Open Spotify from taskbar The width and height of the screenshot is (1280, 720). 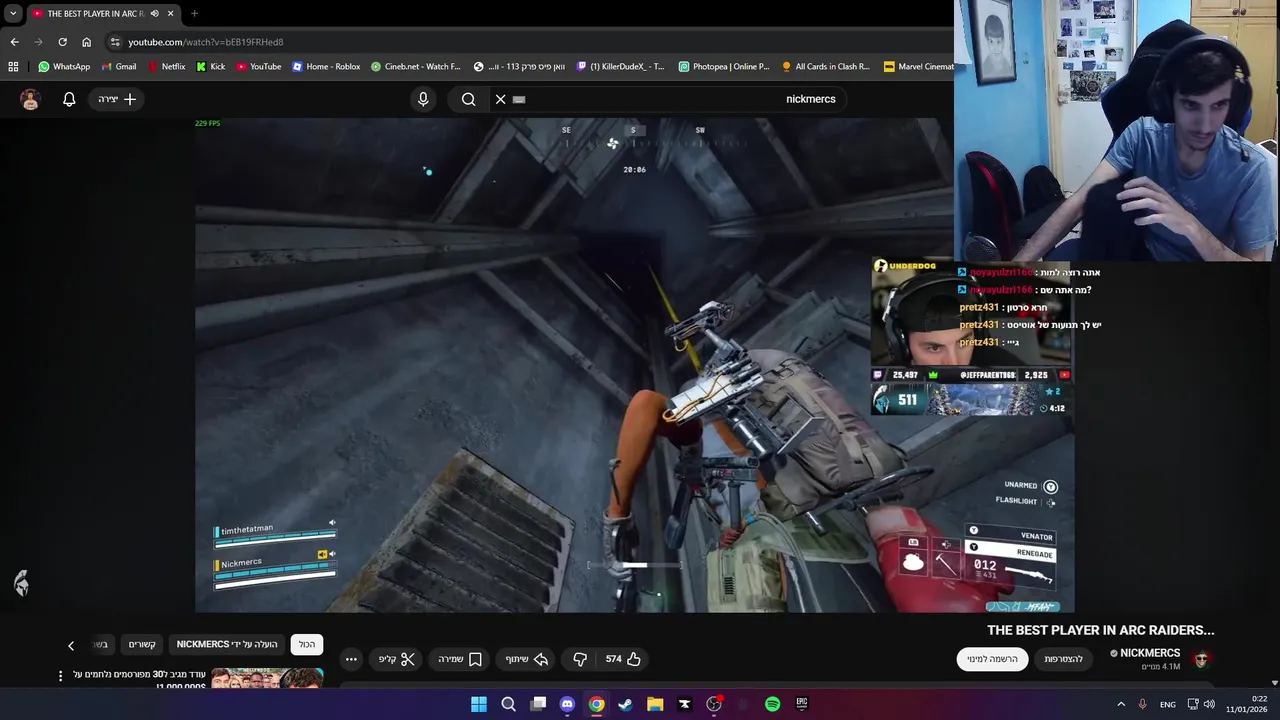coord(772,704)
